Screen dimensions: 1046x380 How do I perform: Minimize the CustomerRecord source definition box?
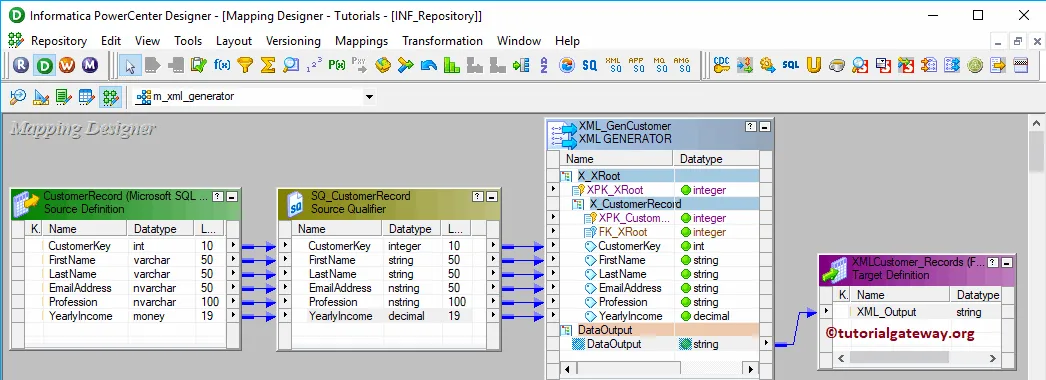click(x=231, y=197)
